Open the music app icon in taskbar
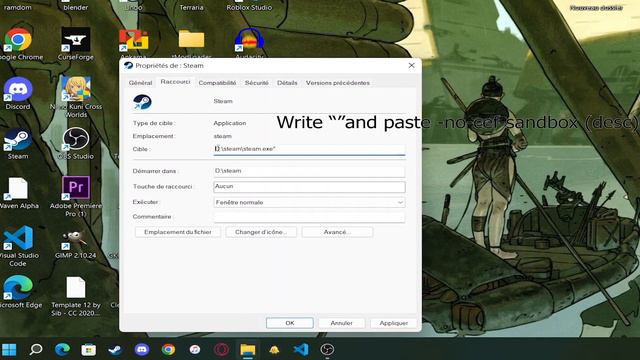Screen dimensions: 640x360 click(195, 350)
